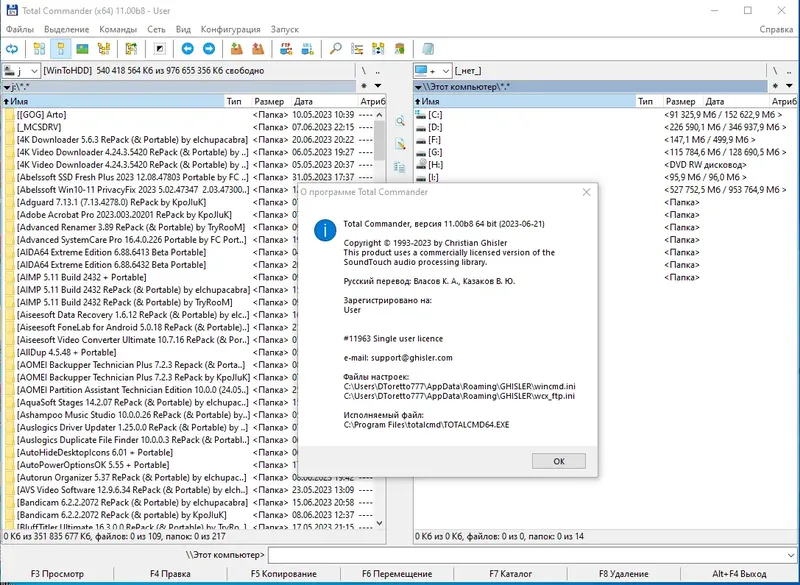Open the magnifier search files tool

tap(335, 49)
